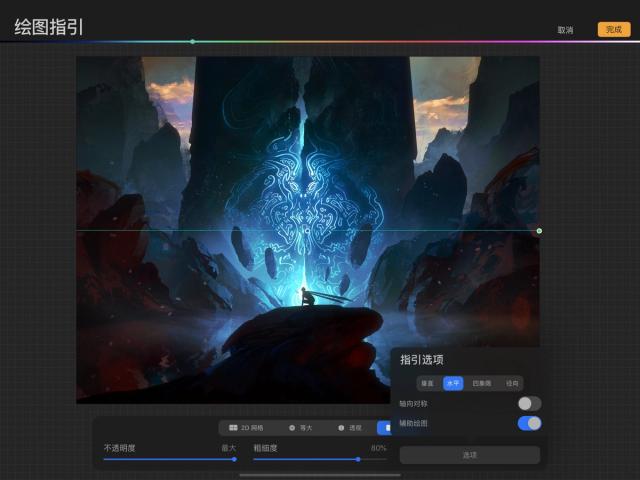Click the 选项 options button

click(470, 455)
